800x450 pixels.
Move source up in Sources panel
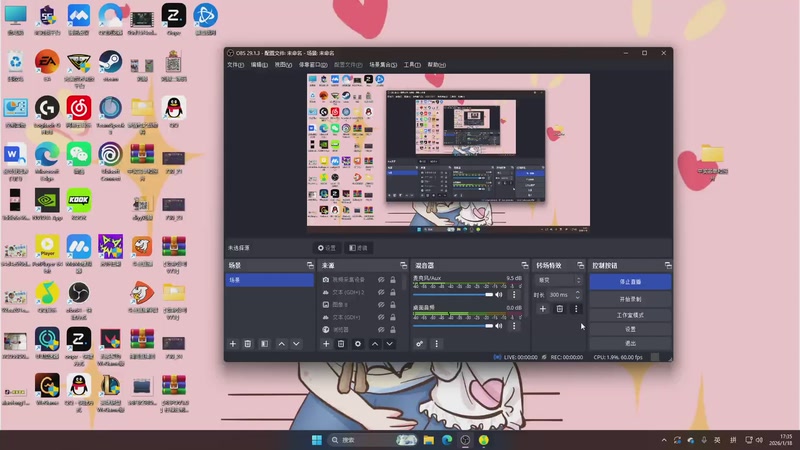coord(375,344)
